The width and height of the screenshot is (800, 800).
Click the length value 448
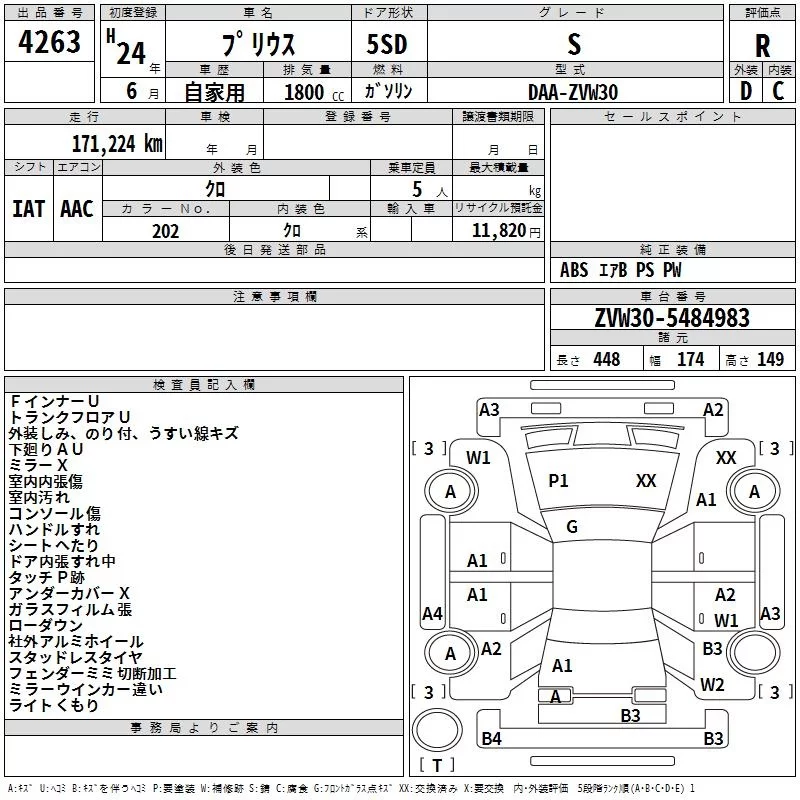[x=607, y=360]
